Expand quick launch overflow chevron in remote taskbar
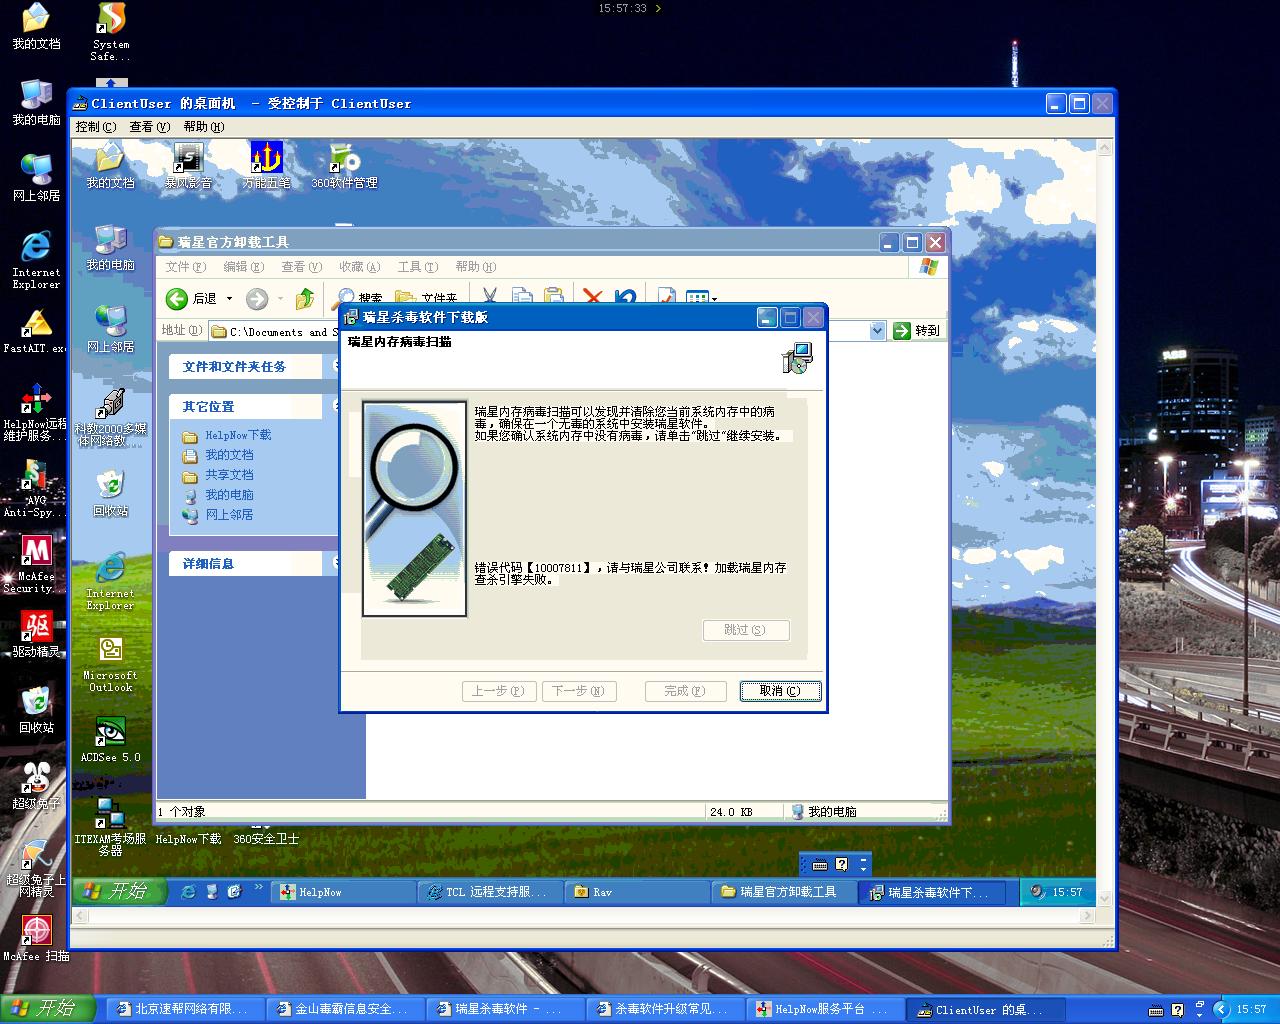The image size is (1280, 1024). (259, 887)
